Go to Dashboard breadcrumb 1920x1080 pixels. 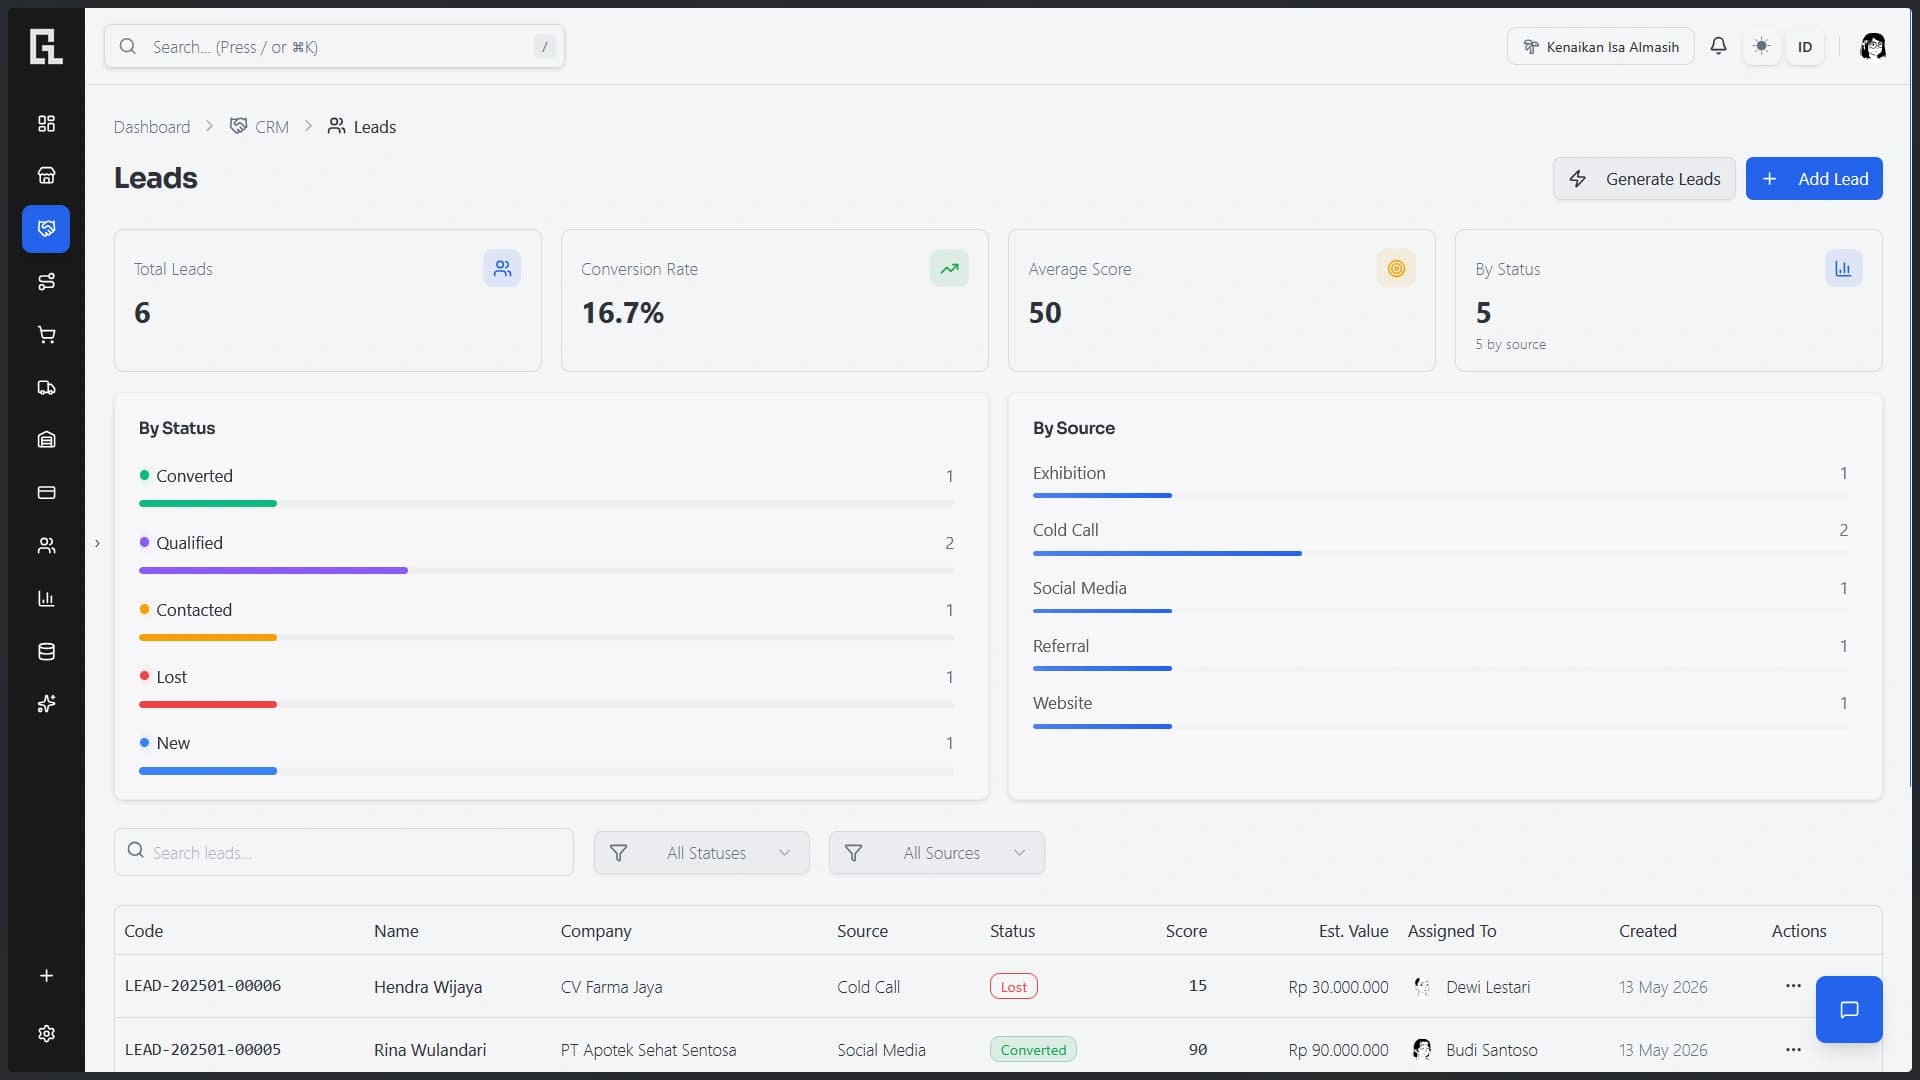coord(152,127)
